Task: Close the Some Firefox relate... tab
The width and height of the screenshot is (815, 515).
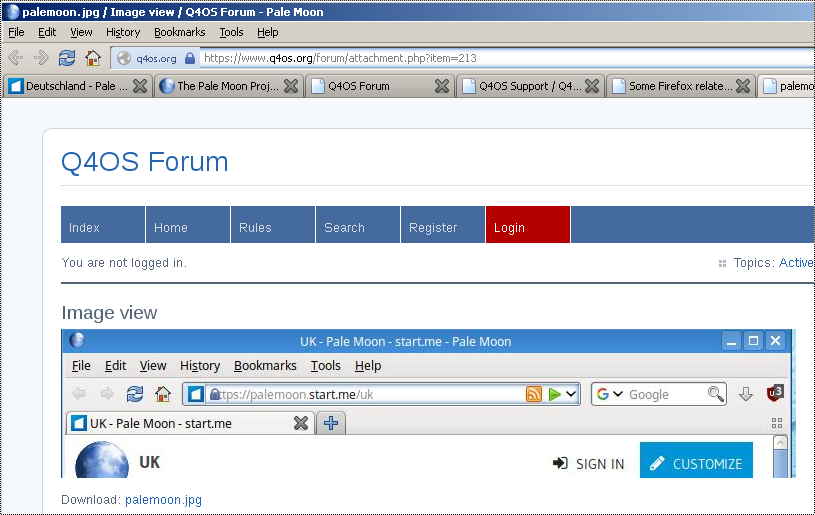Action: pyautogui.click(x=743, y=86)
